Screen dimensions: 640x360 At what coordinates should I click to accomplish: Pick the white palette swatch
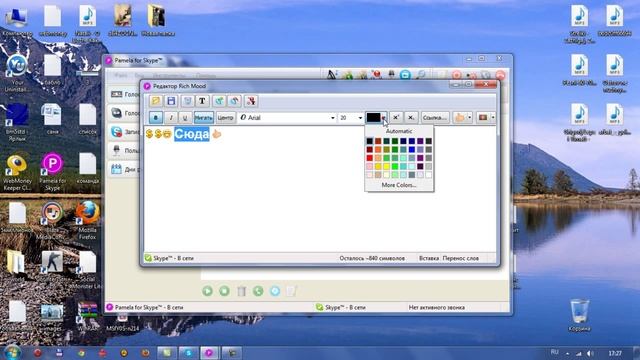tap(429, 175)
